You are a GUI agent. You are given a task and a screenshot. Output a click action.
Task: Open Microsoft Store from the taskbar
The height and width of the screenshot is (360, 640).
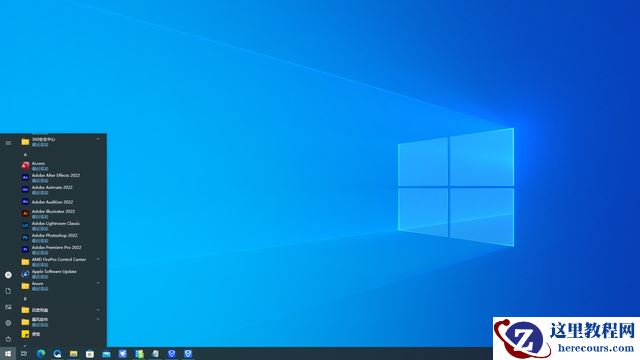[90, 353]
